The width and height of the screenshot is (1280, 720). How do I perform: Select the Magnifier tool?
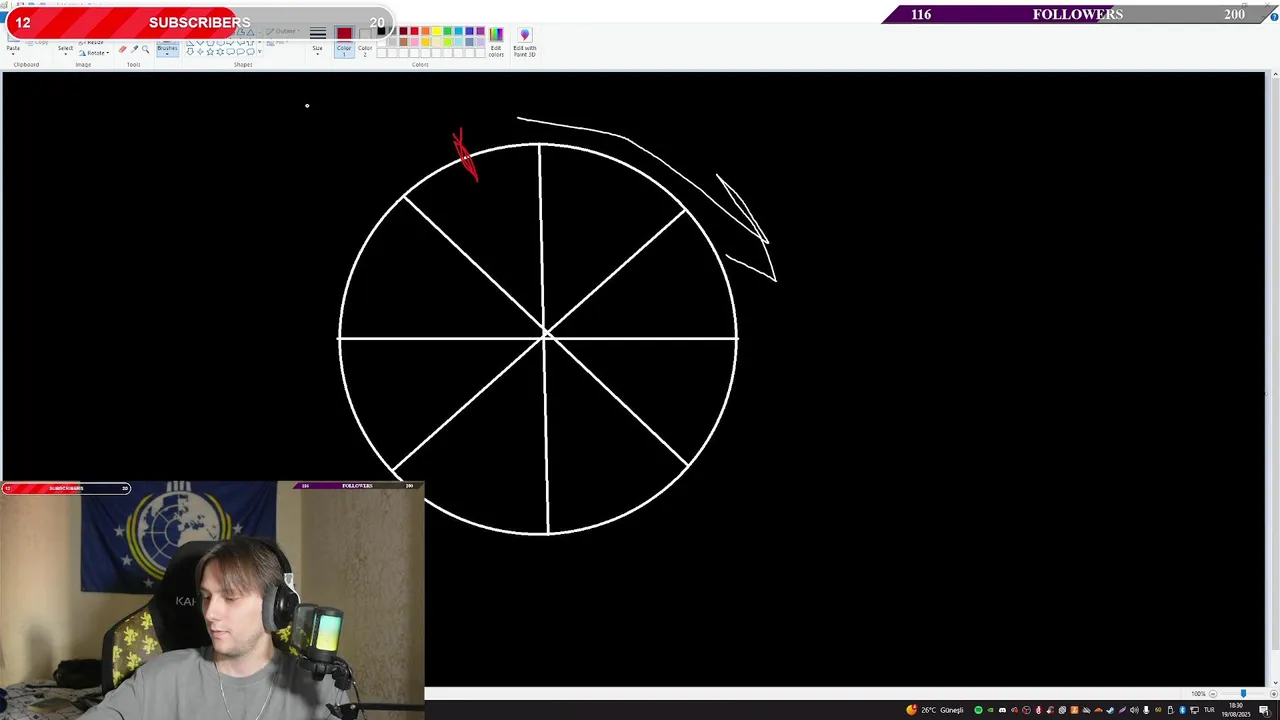click(x=145, y=49)
